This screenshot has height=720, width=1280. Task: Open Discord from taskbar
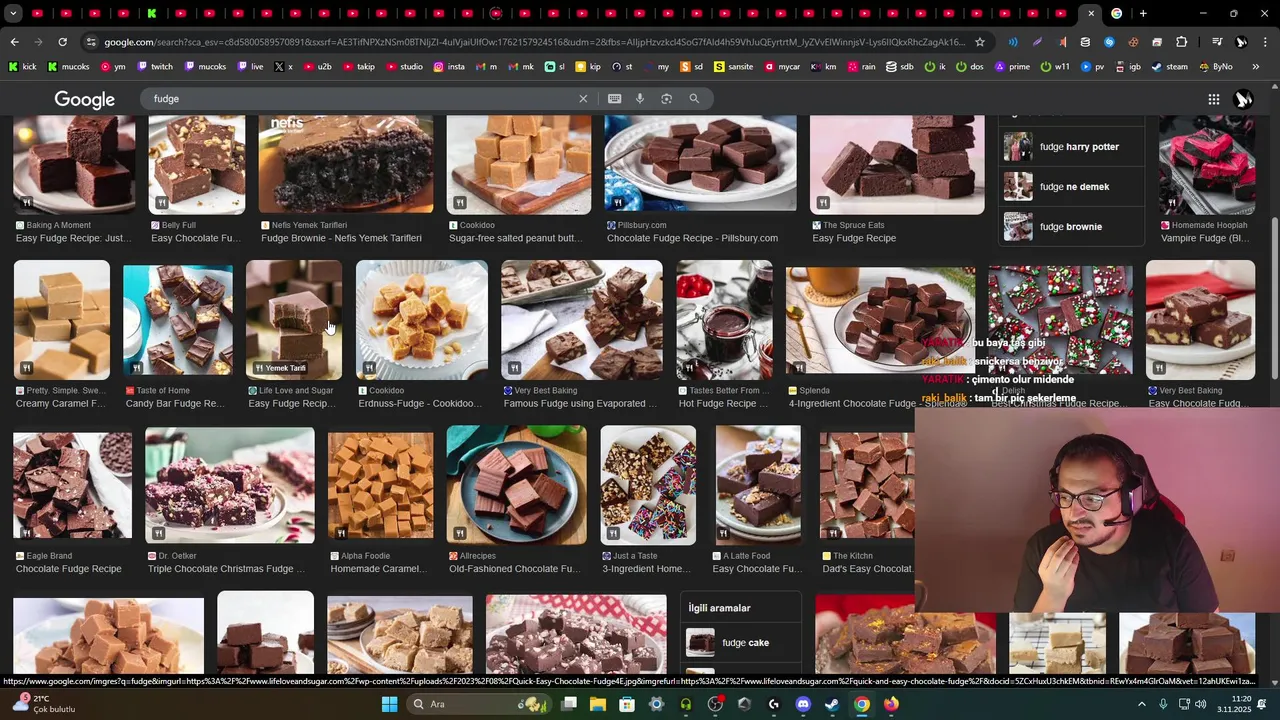pos(802,704)
